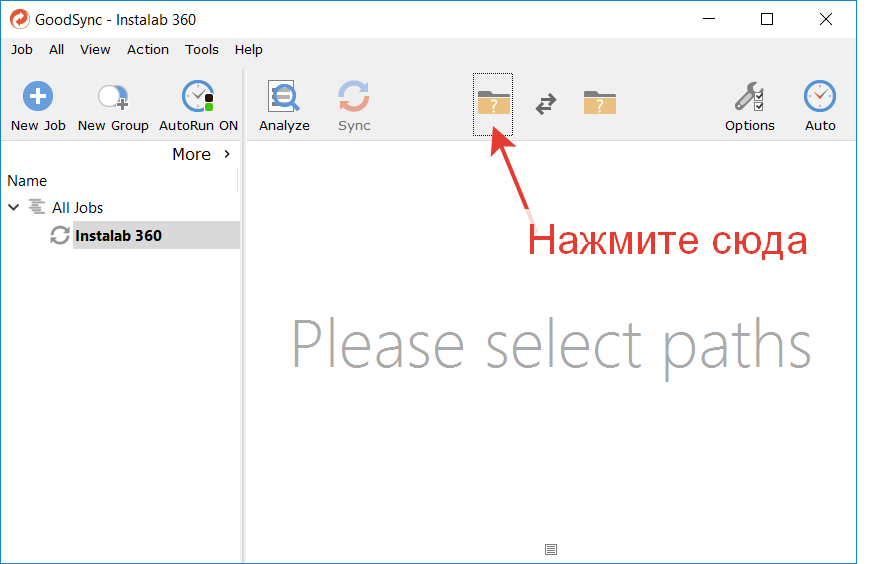Viewport: 871px width, 564px height.
Task: Click the GoodSync logo in title bar
Action: (x=20, y=19)
